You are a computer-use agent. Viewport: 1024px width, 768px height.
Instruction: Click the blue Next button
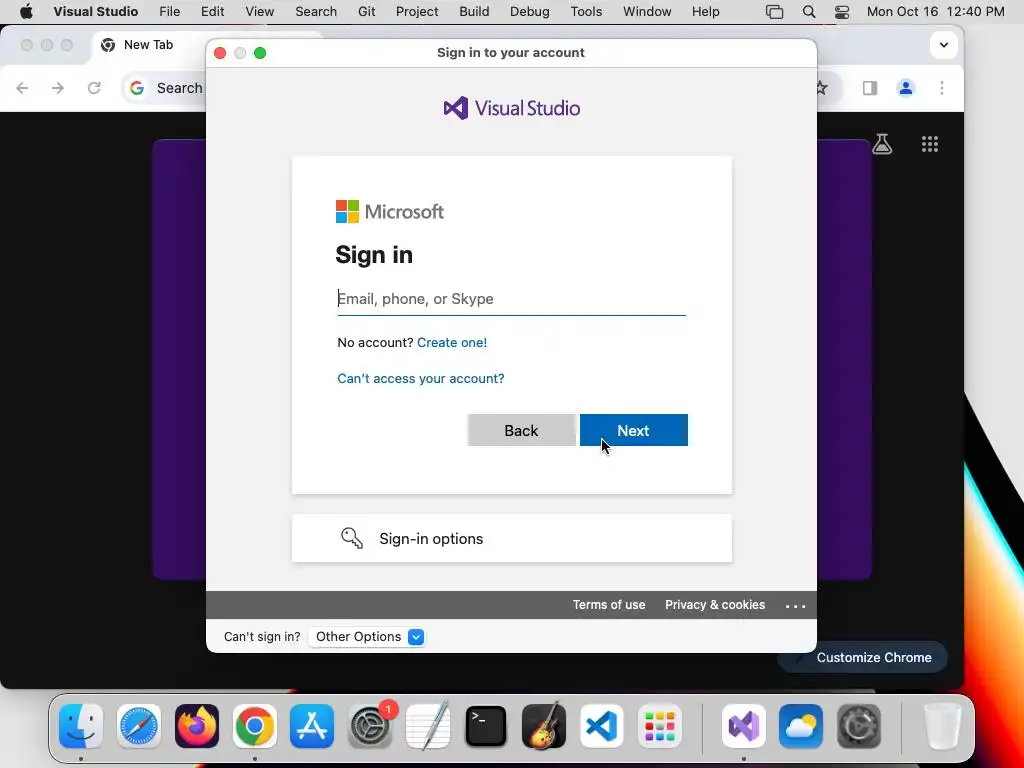click(633, 430)
